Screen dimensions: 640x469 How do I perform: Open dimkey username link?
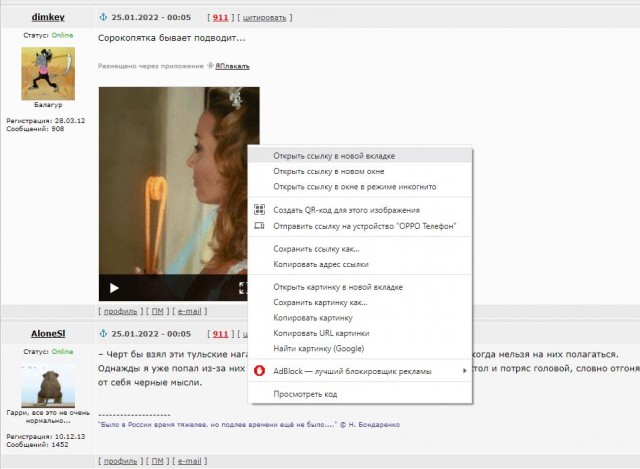pyautogui.click(x=48, y=17)
